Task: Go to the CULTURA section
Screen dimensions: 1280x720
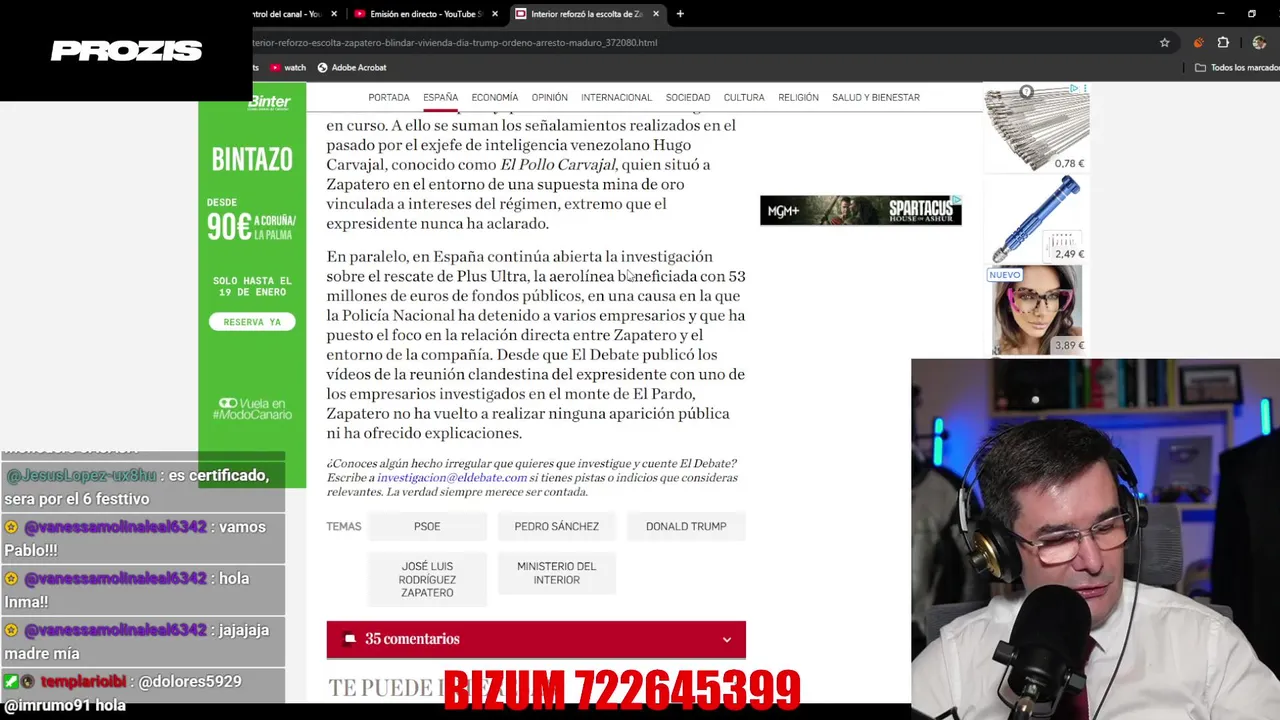Action: tap(744, 97)
